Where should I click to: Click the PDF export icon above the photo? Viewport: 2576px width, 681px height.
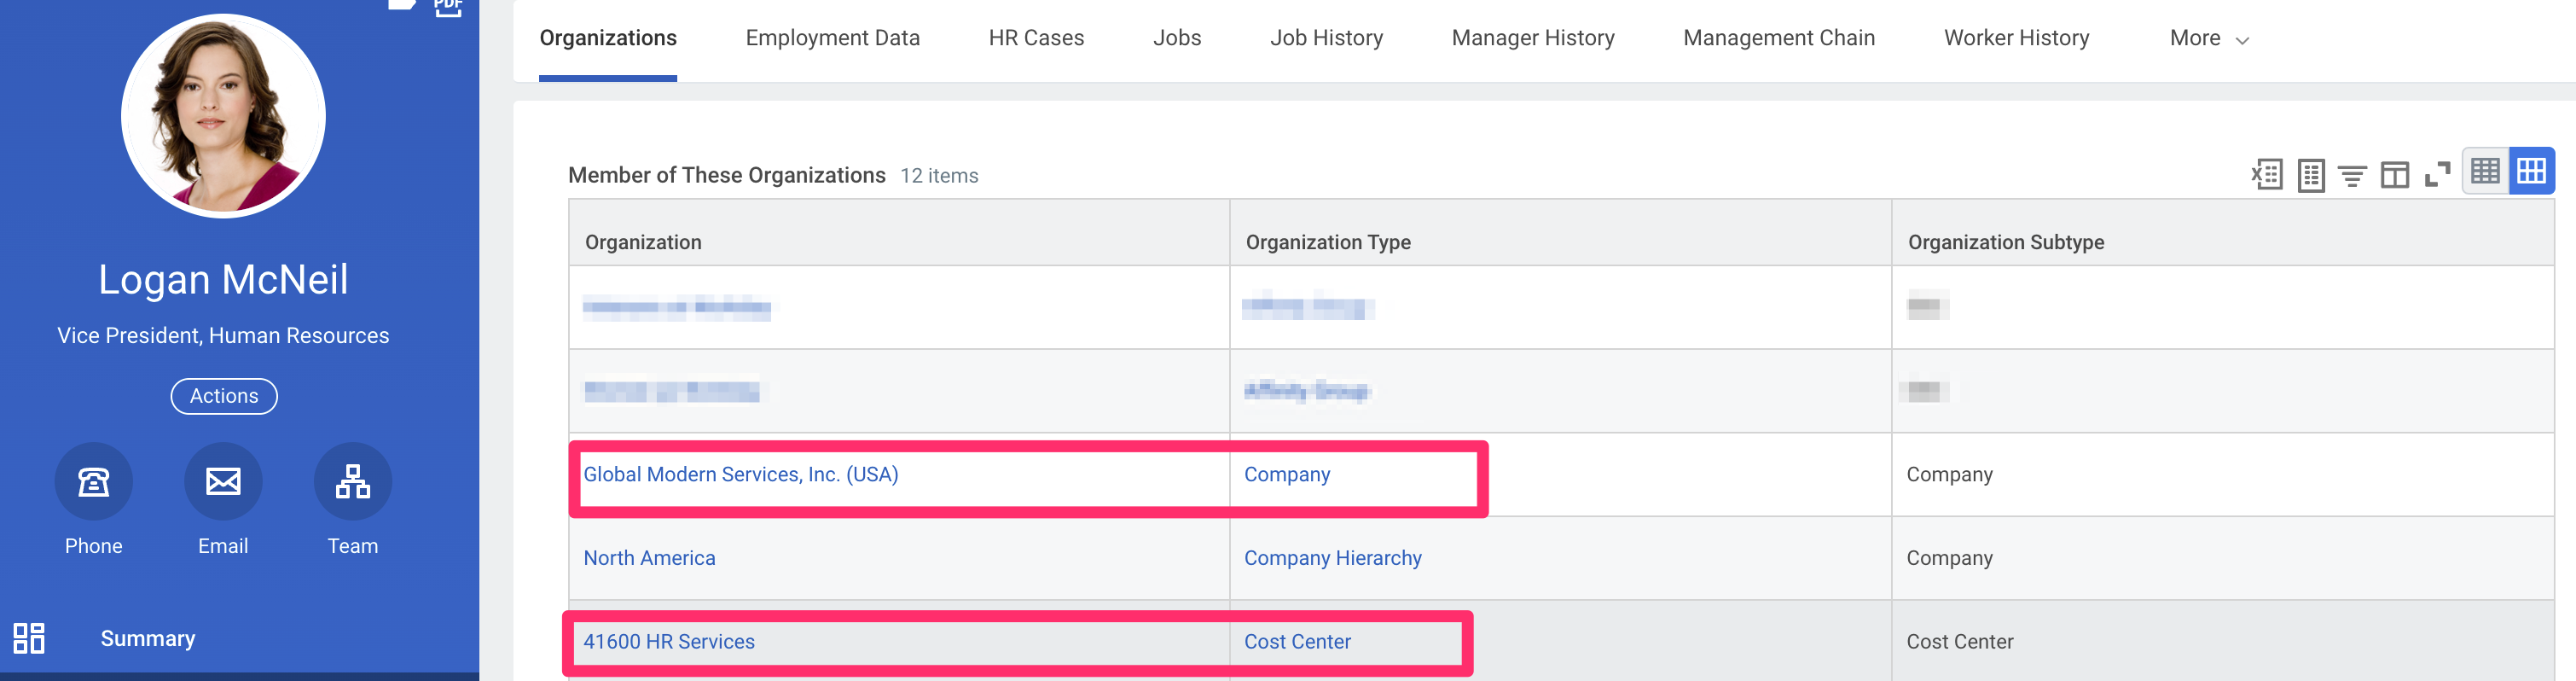[448, 8]
